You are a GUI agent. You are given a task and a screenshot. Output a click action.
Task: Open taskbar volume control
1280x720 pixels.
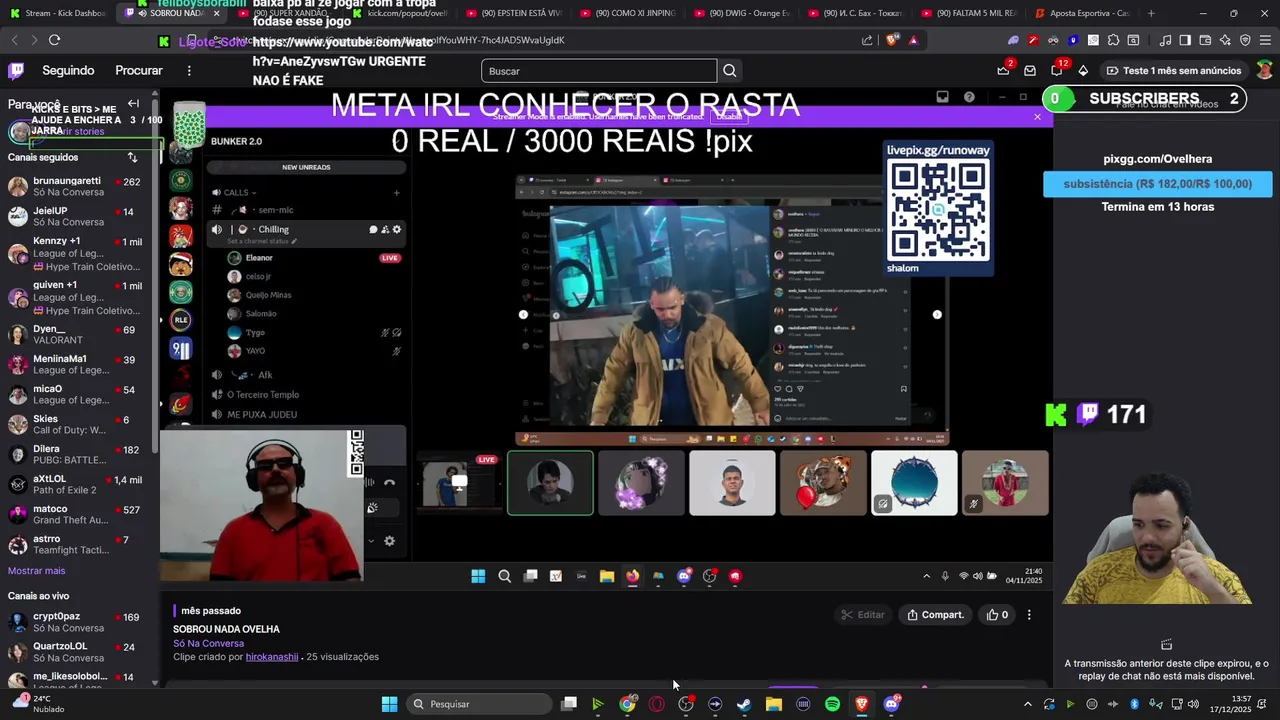coord(1193,704)
